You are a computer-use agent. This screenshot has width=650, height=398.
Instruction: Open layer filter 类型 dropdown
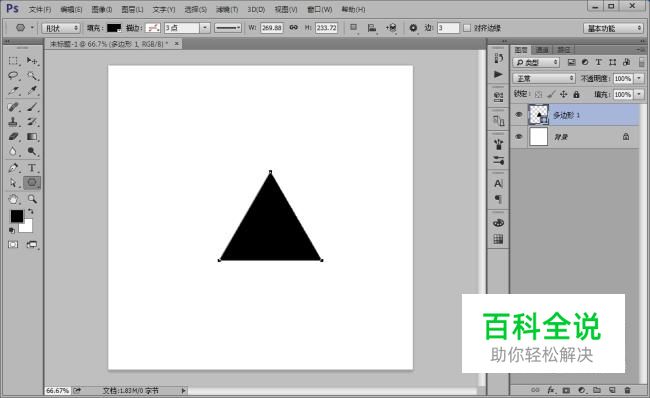point(536,62)
